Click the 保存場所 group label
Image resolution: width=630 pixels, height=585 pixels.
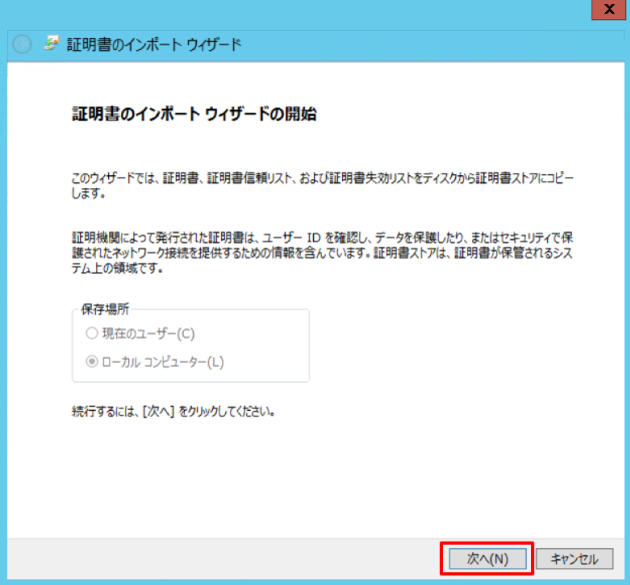click(105, 309)
